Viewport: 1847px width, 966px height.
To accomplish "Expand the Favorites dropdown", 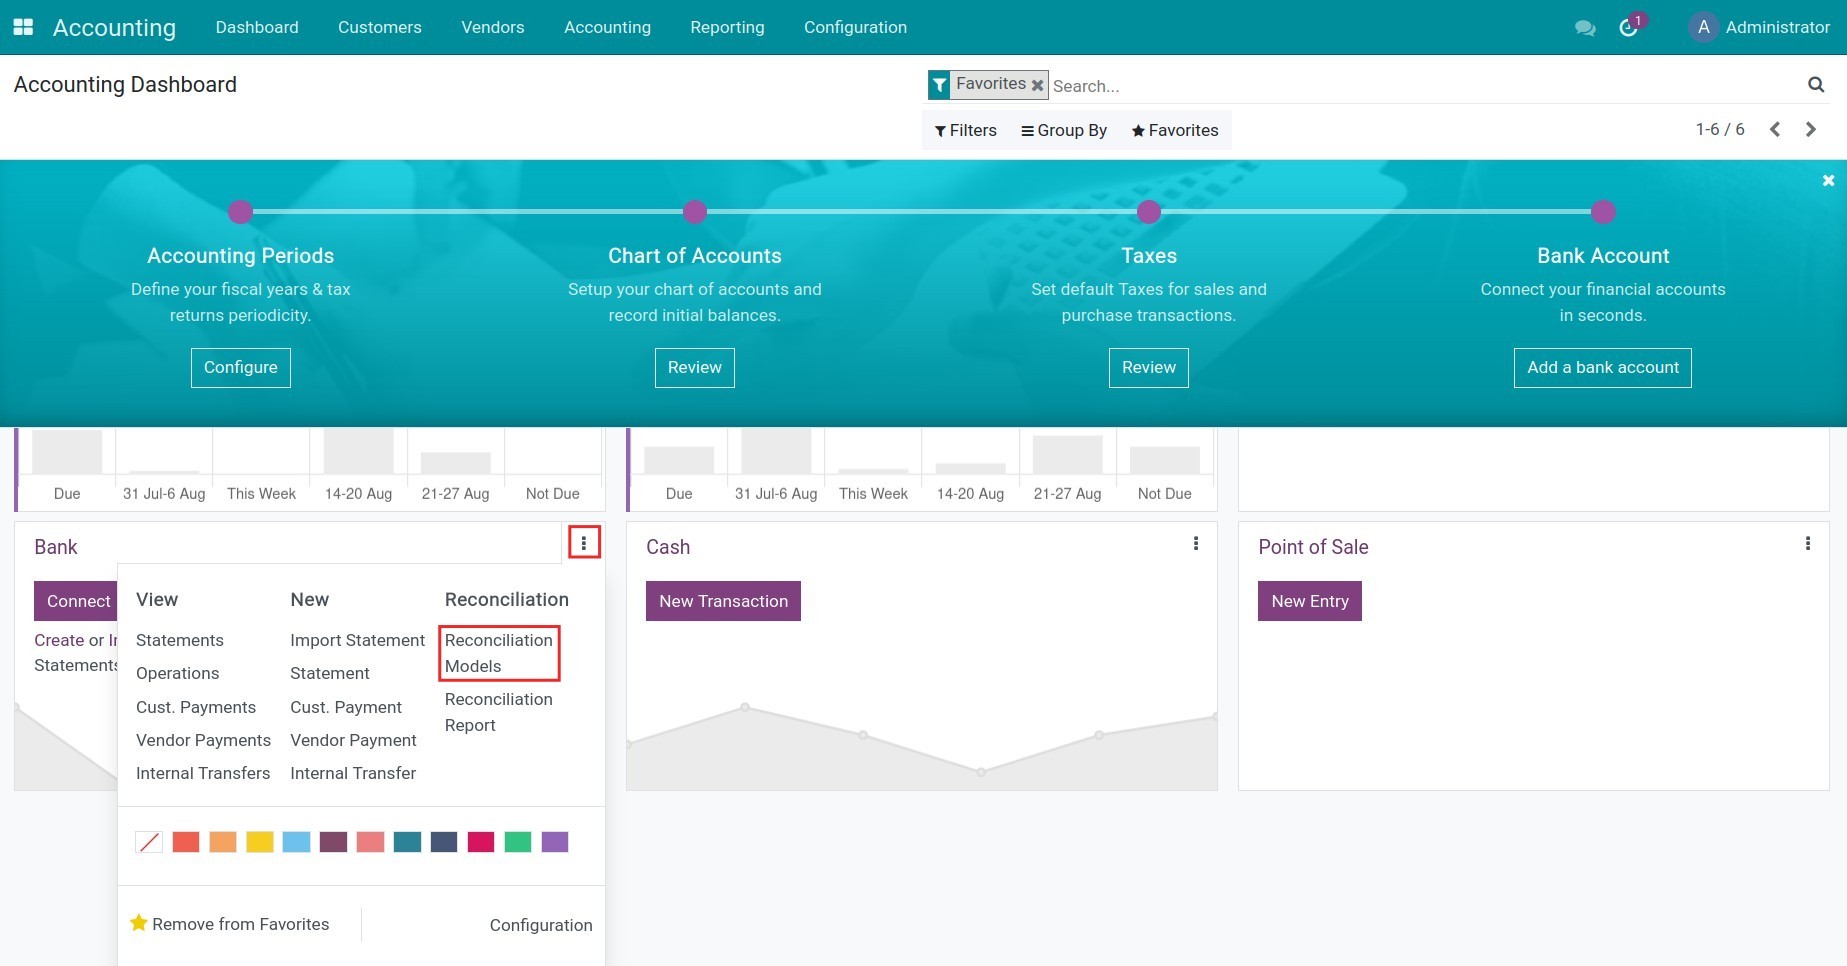I will point(1174,130).
